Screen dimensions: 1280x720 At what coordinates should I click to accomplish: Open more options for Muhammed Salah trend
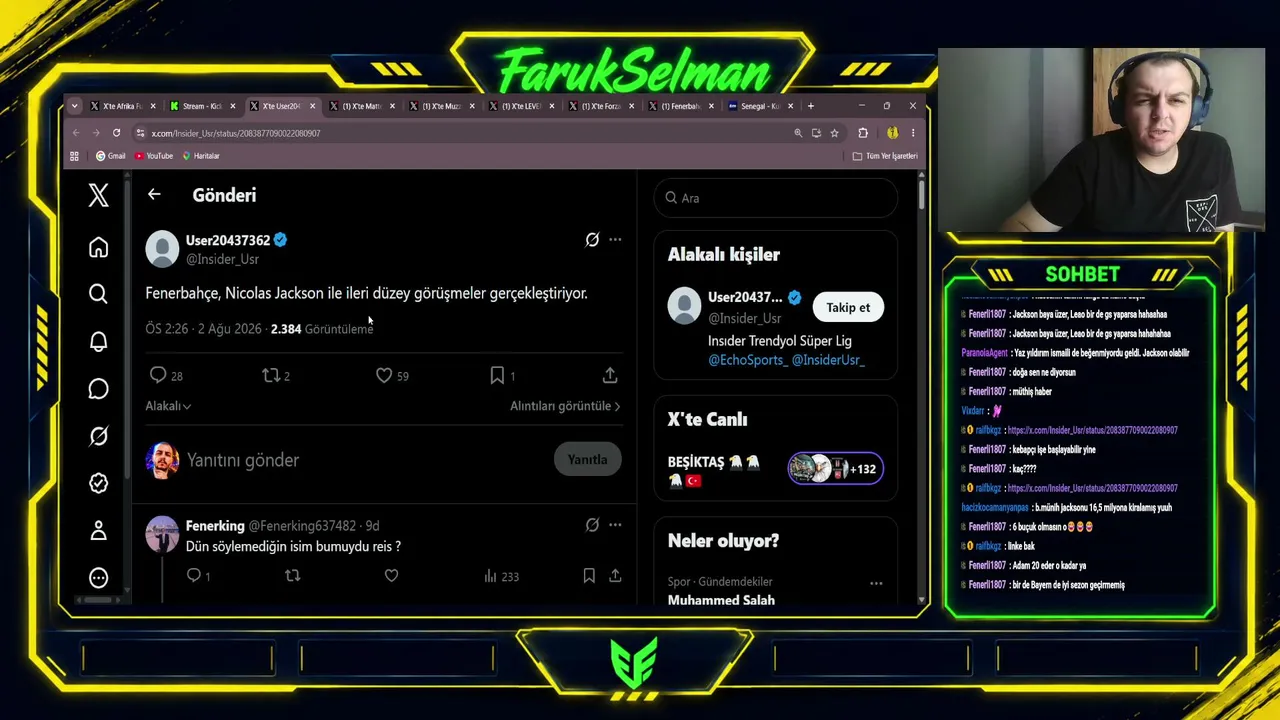(876, 583)
